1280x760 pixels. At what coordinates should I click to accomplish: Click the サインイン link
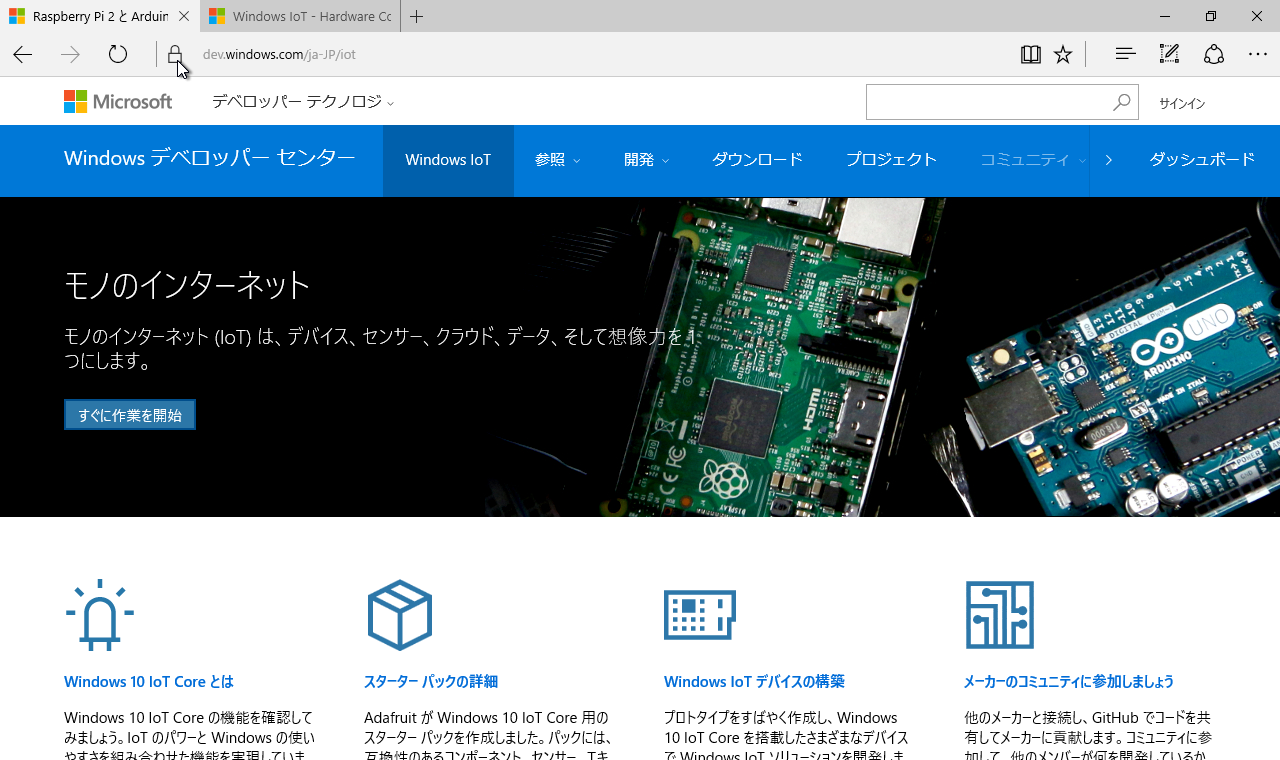click(1182, 103)
